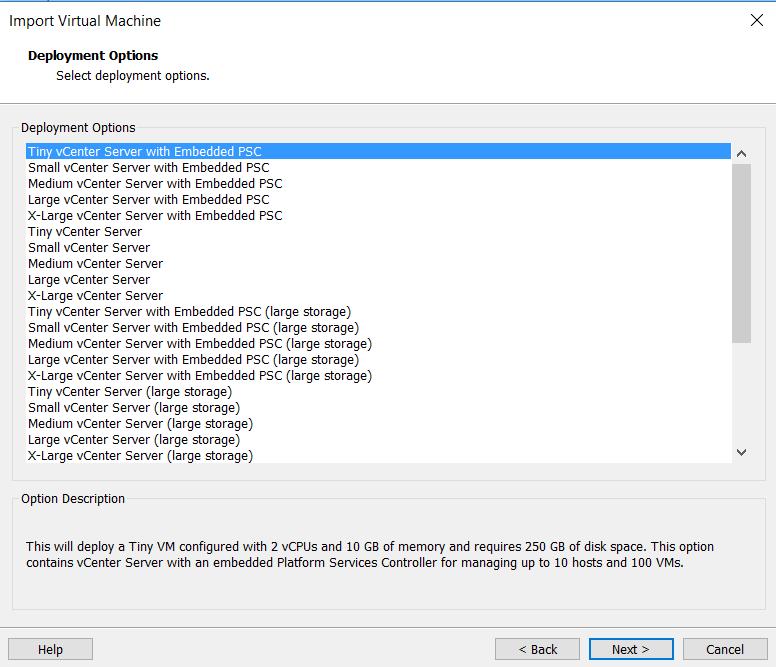This screenshot has height=667, width=776.
Task: Pick Large vCenter Server with Embedded PSC
Action: click(x=378, y=199)
